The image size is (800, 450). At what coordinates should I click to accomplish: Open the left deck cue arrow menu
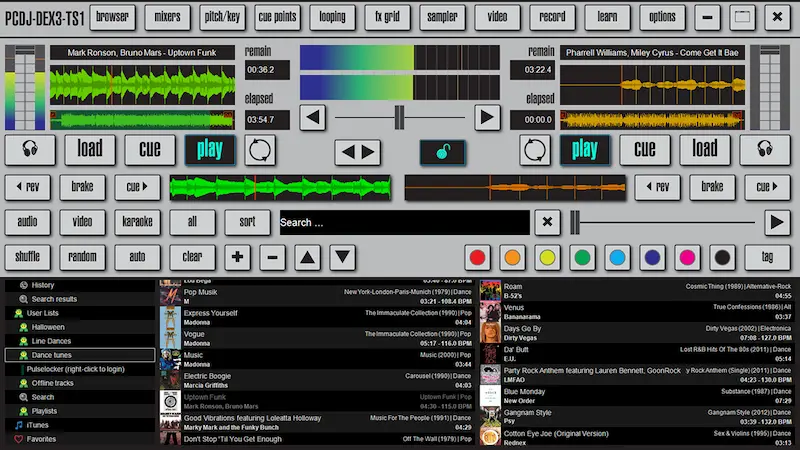pos(137,187)
